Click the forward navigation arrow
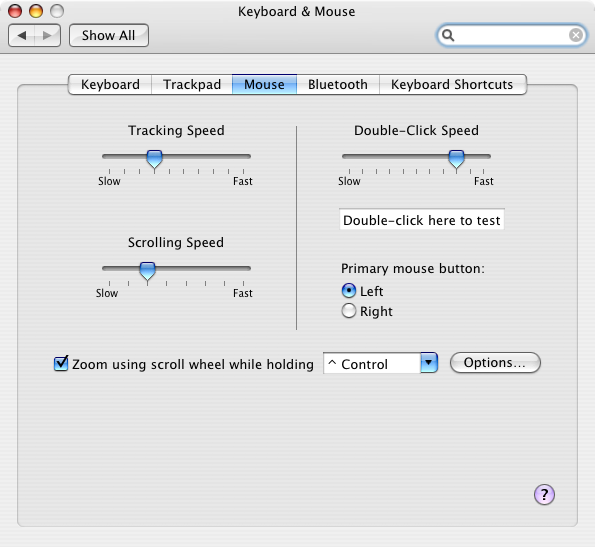Viewport: 595px width, 547px height. 47,36
